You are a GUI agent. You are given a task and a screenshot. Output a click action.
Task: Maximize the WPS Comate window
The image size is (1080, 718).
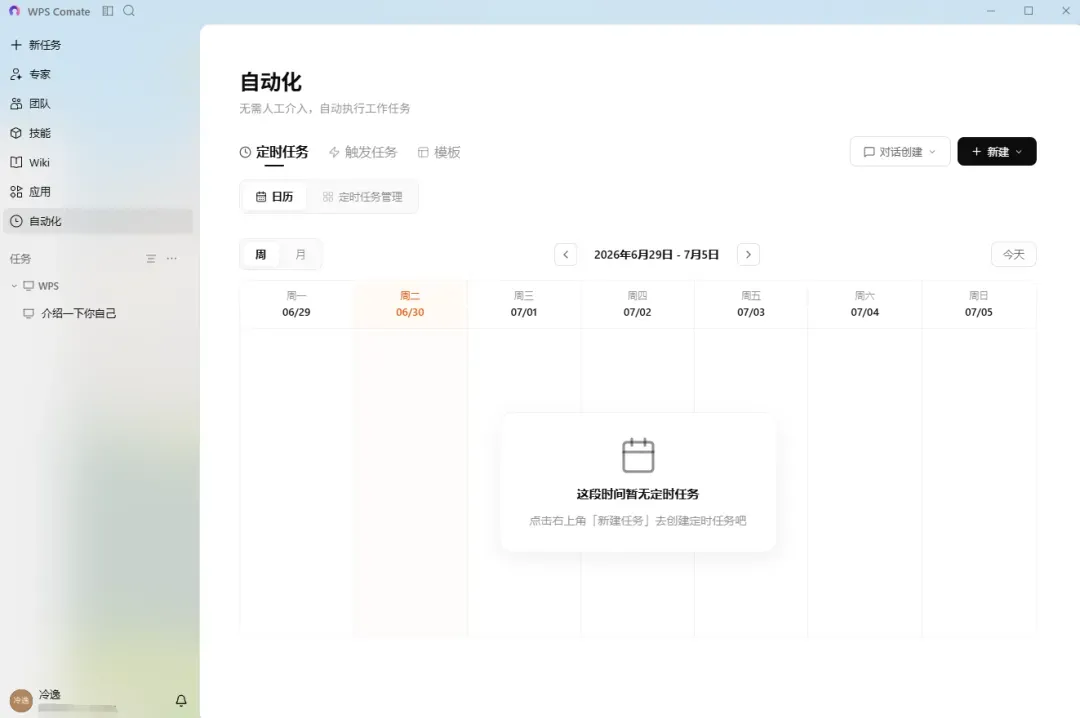click(1028, 11)
